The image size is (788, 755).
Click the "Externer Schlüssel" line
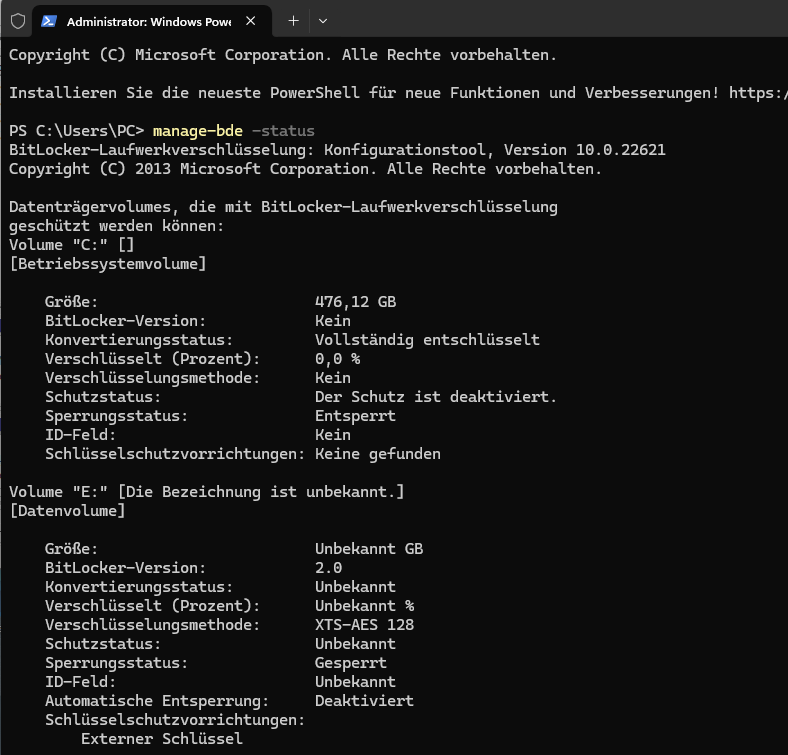click(162, 739)
